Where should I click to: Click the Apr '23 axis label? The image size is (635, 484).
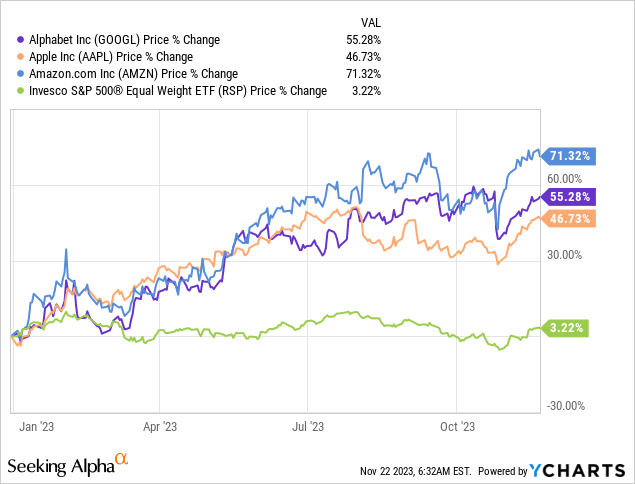(x=160, y=425)
